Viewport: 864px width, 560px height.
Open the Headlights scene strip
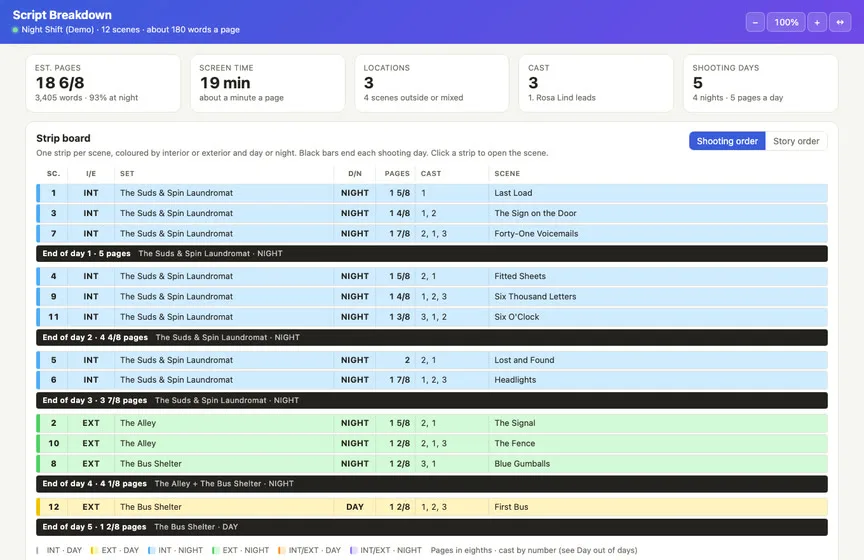tap(432, 380)
